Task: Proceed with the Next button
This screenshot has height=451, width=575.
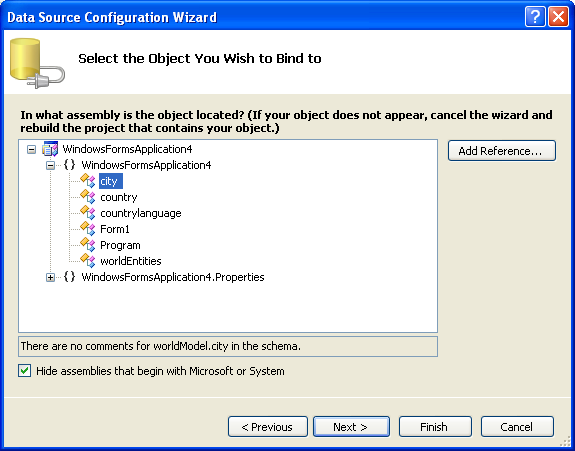Action: pyautogui.click(x=351, y=427)
